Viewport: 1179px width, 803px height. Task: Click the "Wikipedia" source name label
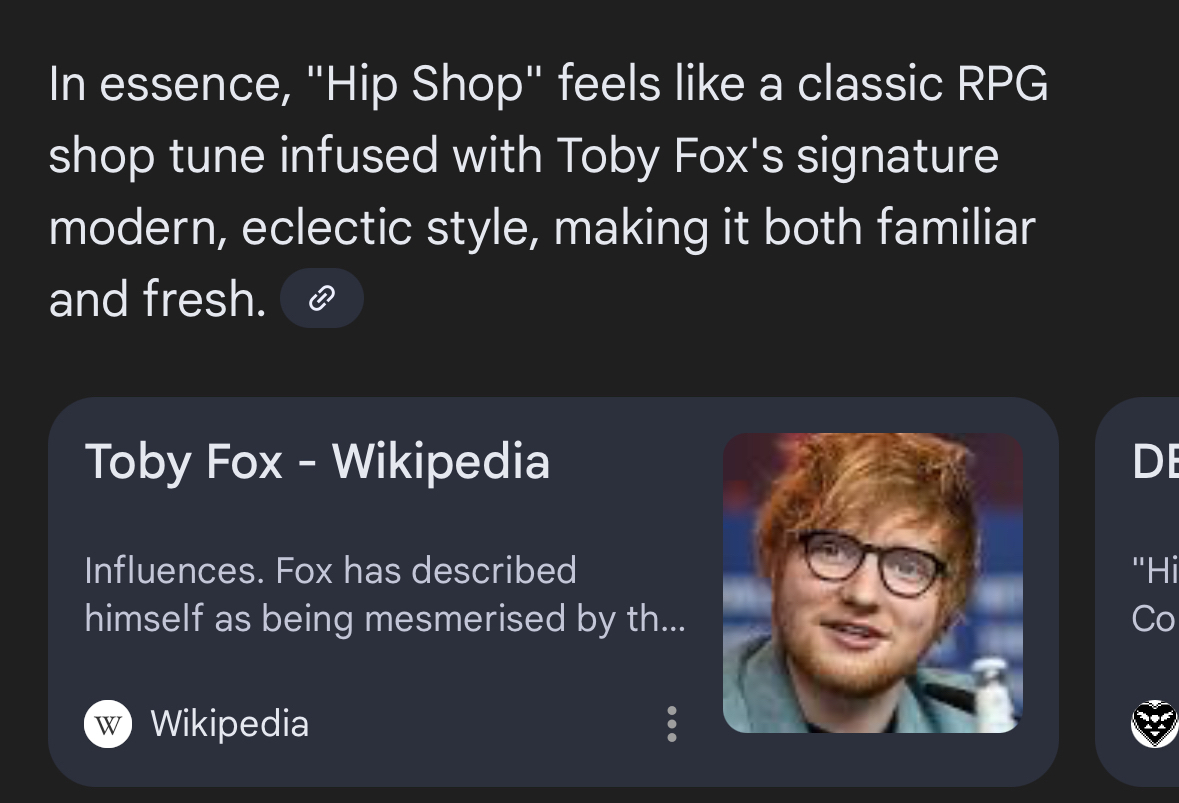229,723
